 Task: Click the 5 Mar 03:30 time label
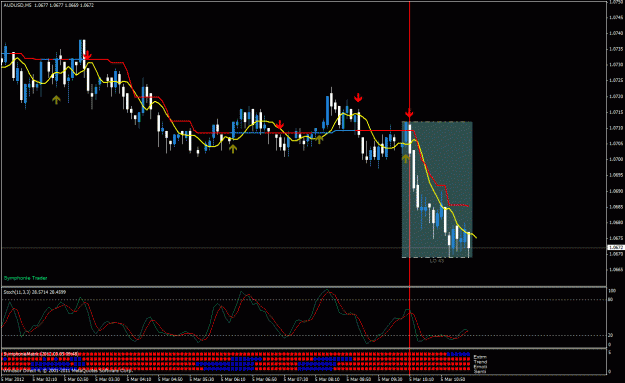coord(108,379)
